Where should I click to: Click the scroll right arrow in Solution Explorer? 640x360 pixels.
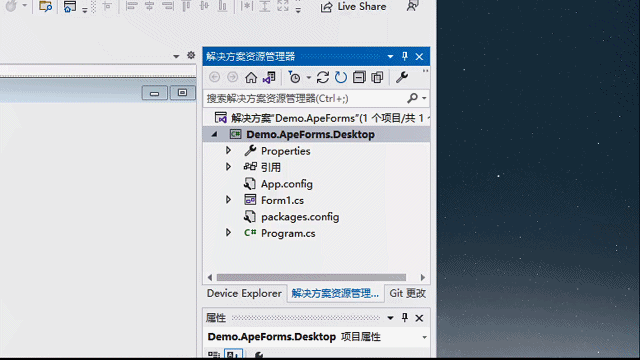pos(422,278)
